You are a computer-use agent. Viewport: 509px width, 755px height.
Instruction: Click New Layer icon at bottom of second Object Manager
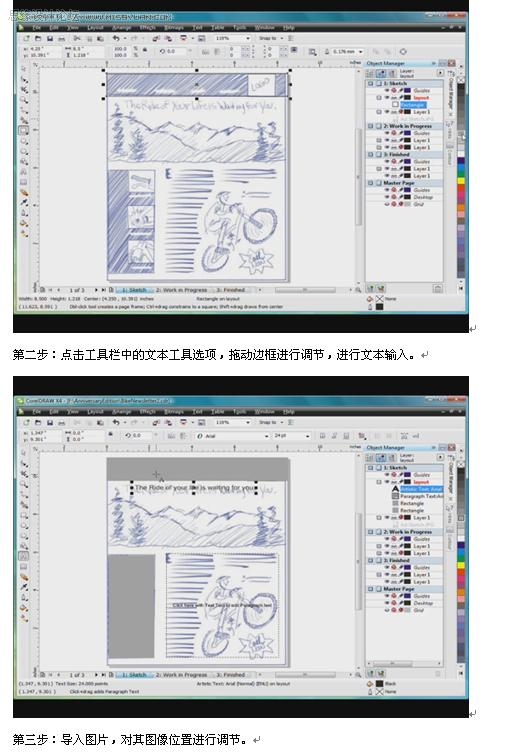(x=370, y=673)
